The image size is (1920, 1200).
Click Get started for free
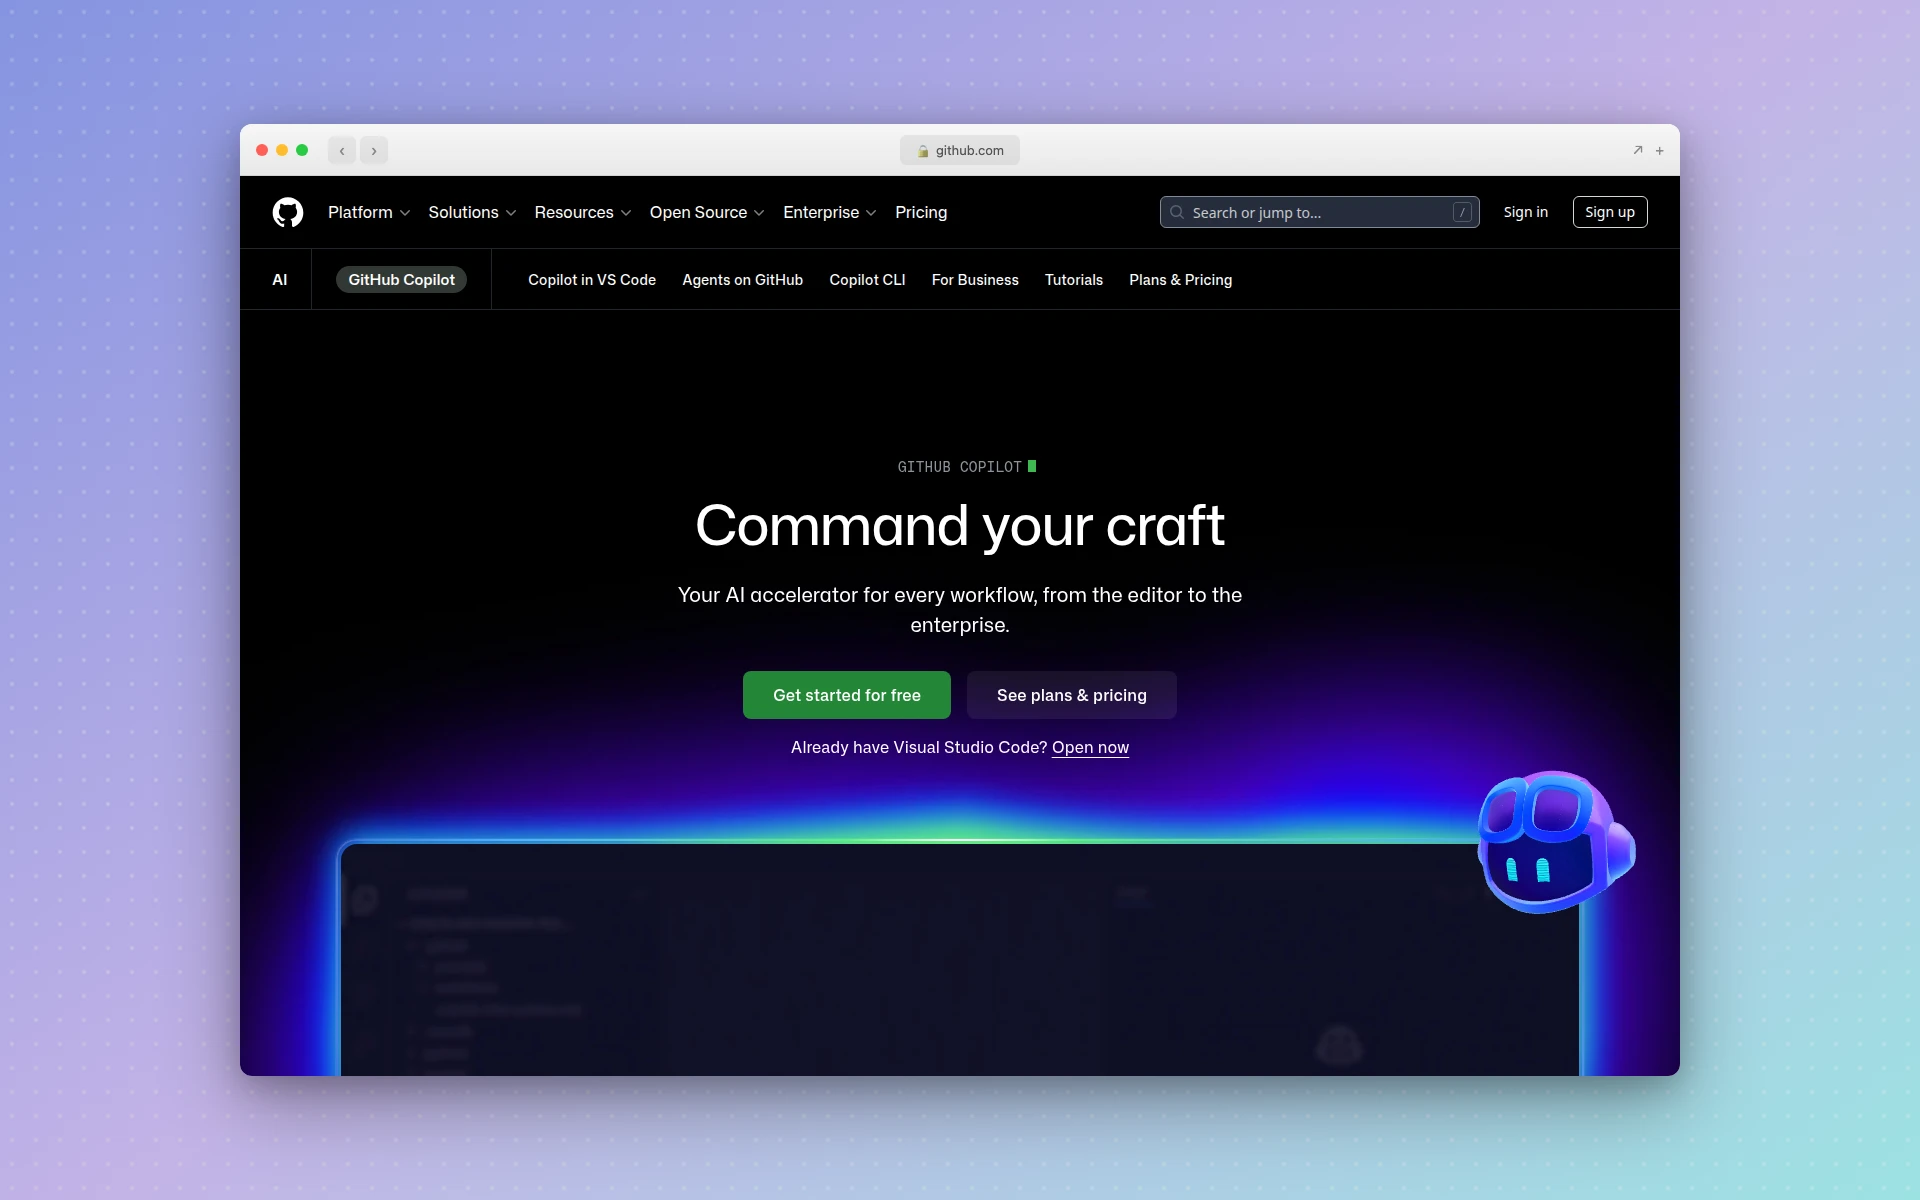coord(846,695)
